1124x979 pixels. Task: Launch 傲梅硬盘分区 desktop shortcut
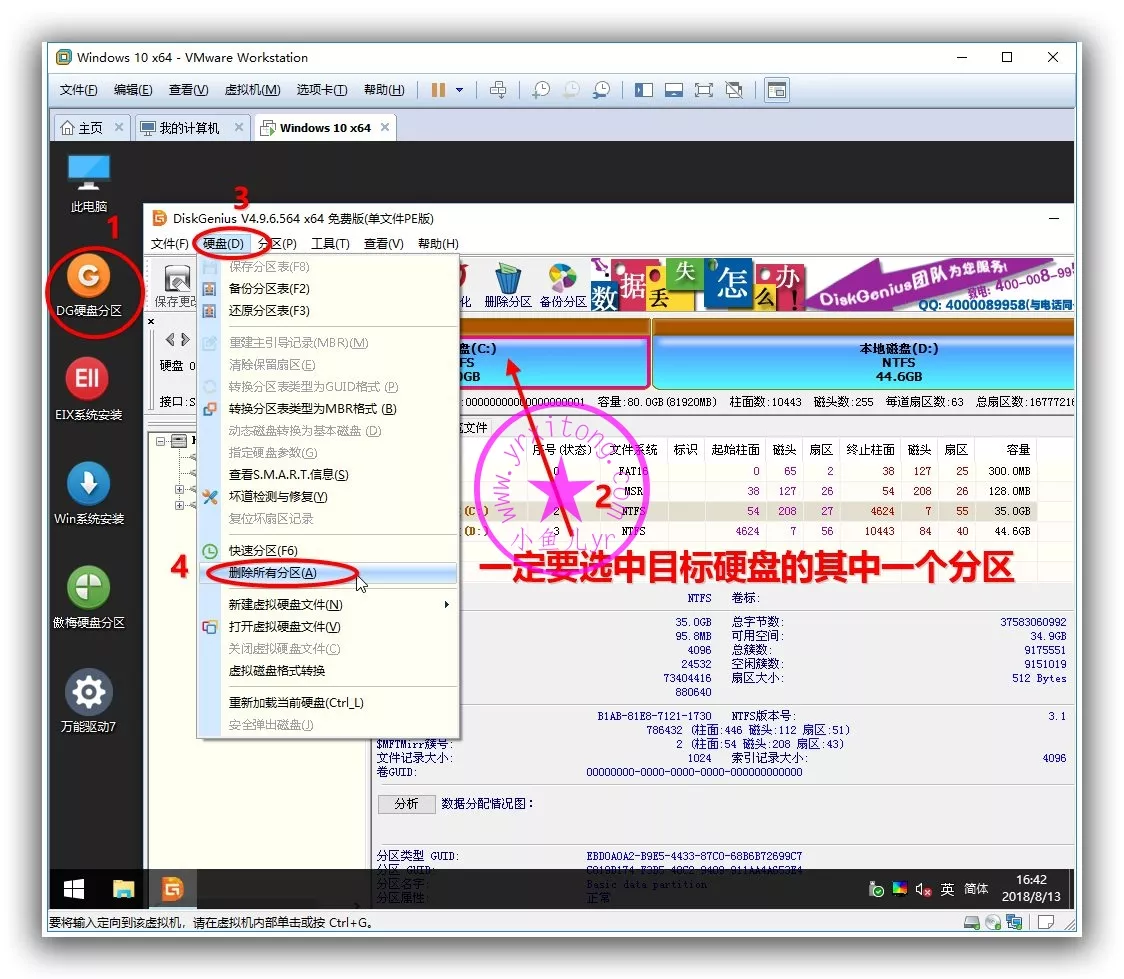pos(89,598)
